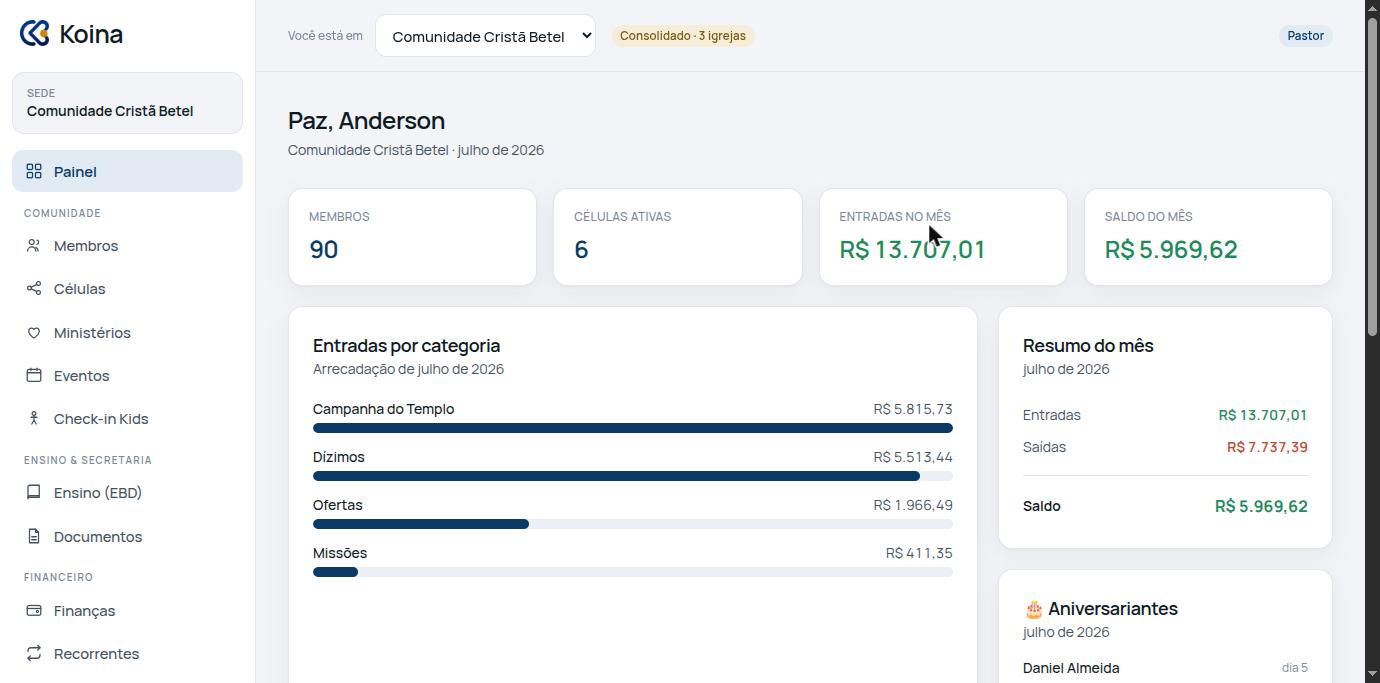The height and width of the screenshot is (683, 1380).
Task: Click the Finanças wallet icon
Action: [x=34, y=610]
